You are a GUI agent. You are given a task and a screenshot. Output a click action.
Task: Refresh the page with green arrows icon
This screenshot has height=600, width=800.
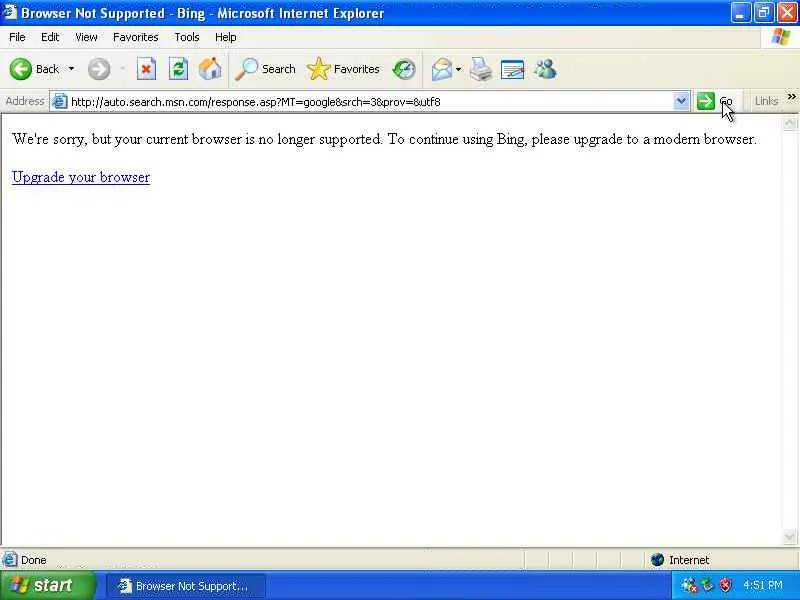(178, 69)
